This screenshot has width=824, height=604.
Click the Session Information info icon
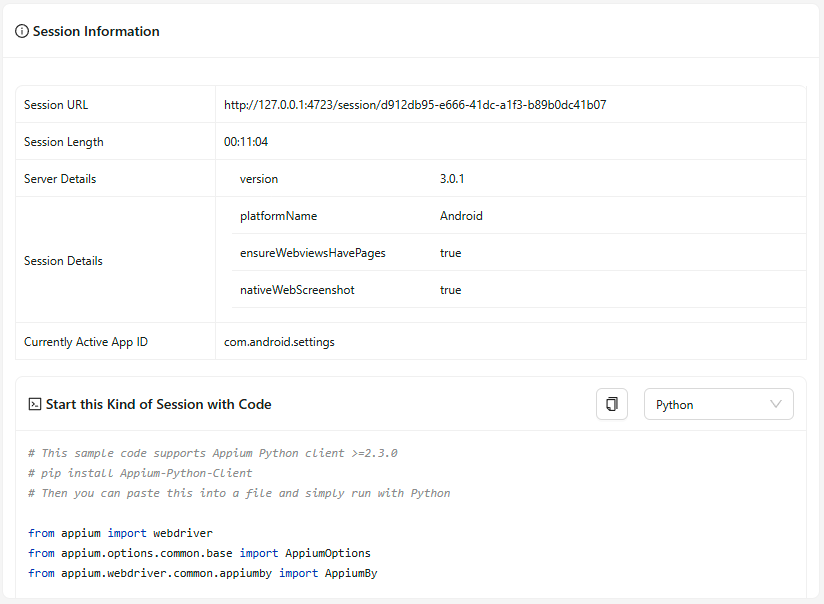21,31
